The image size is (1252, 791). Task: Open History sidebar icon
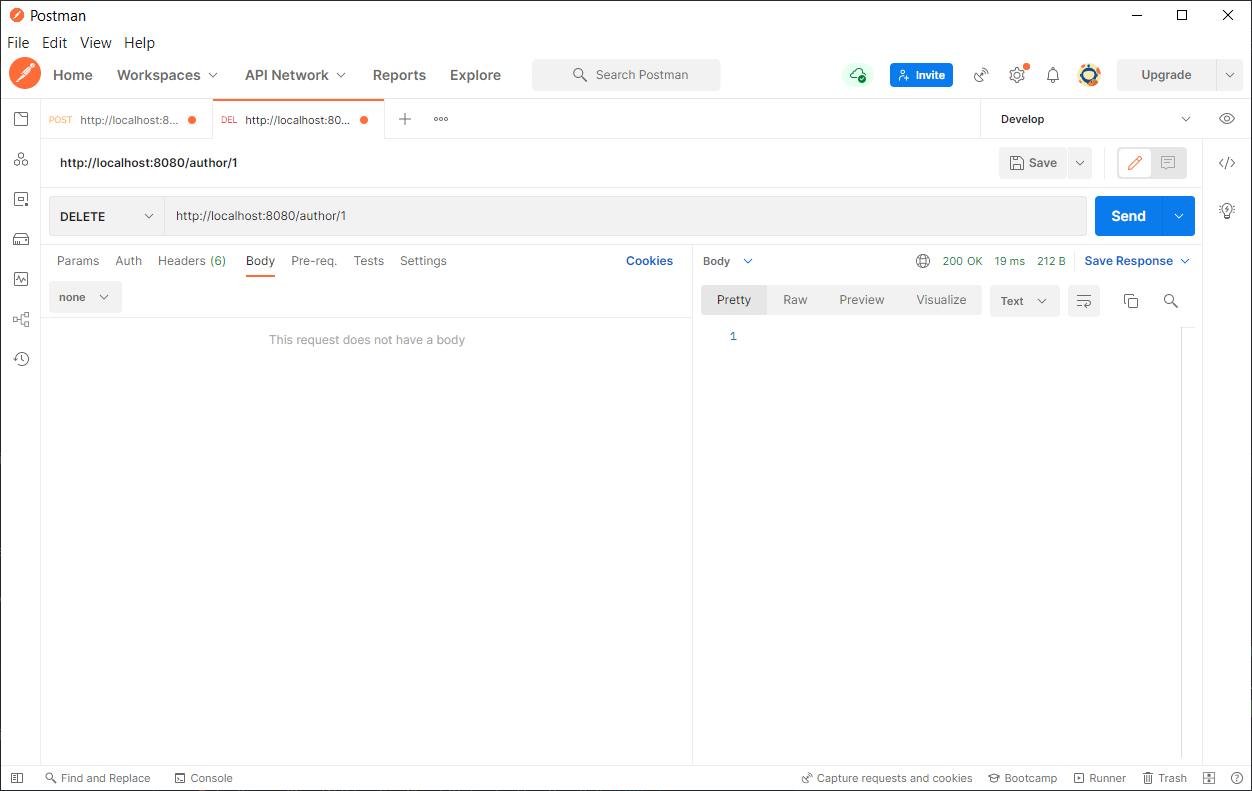[x=21, y=359]
